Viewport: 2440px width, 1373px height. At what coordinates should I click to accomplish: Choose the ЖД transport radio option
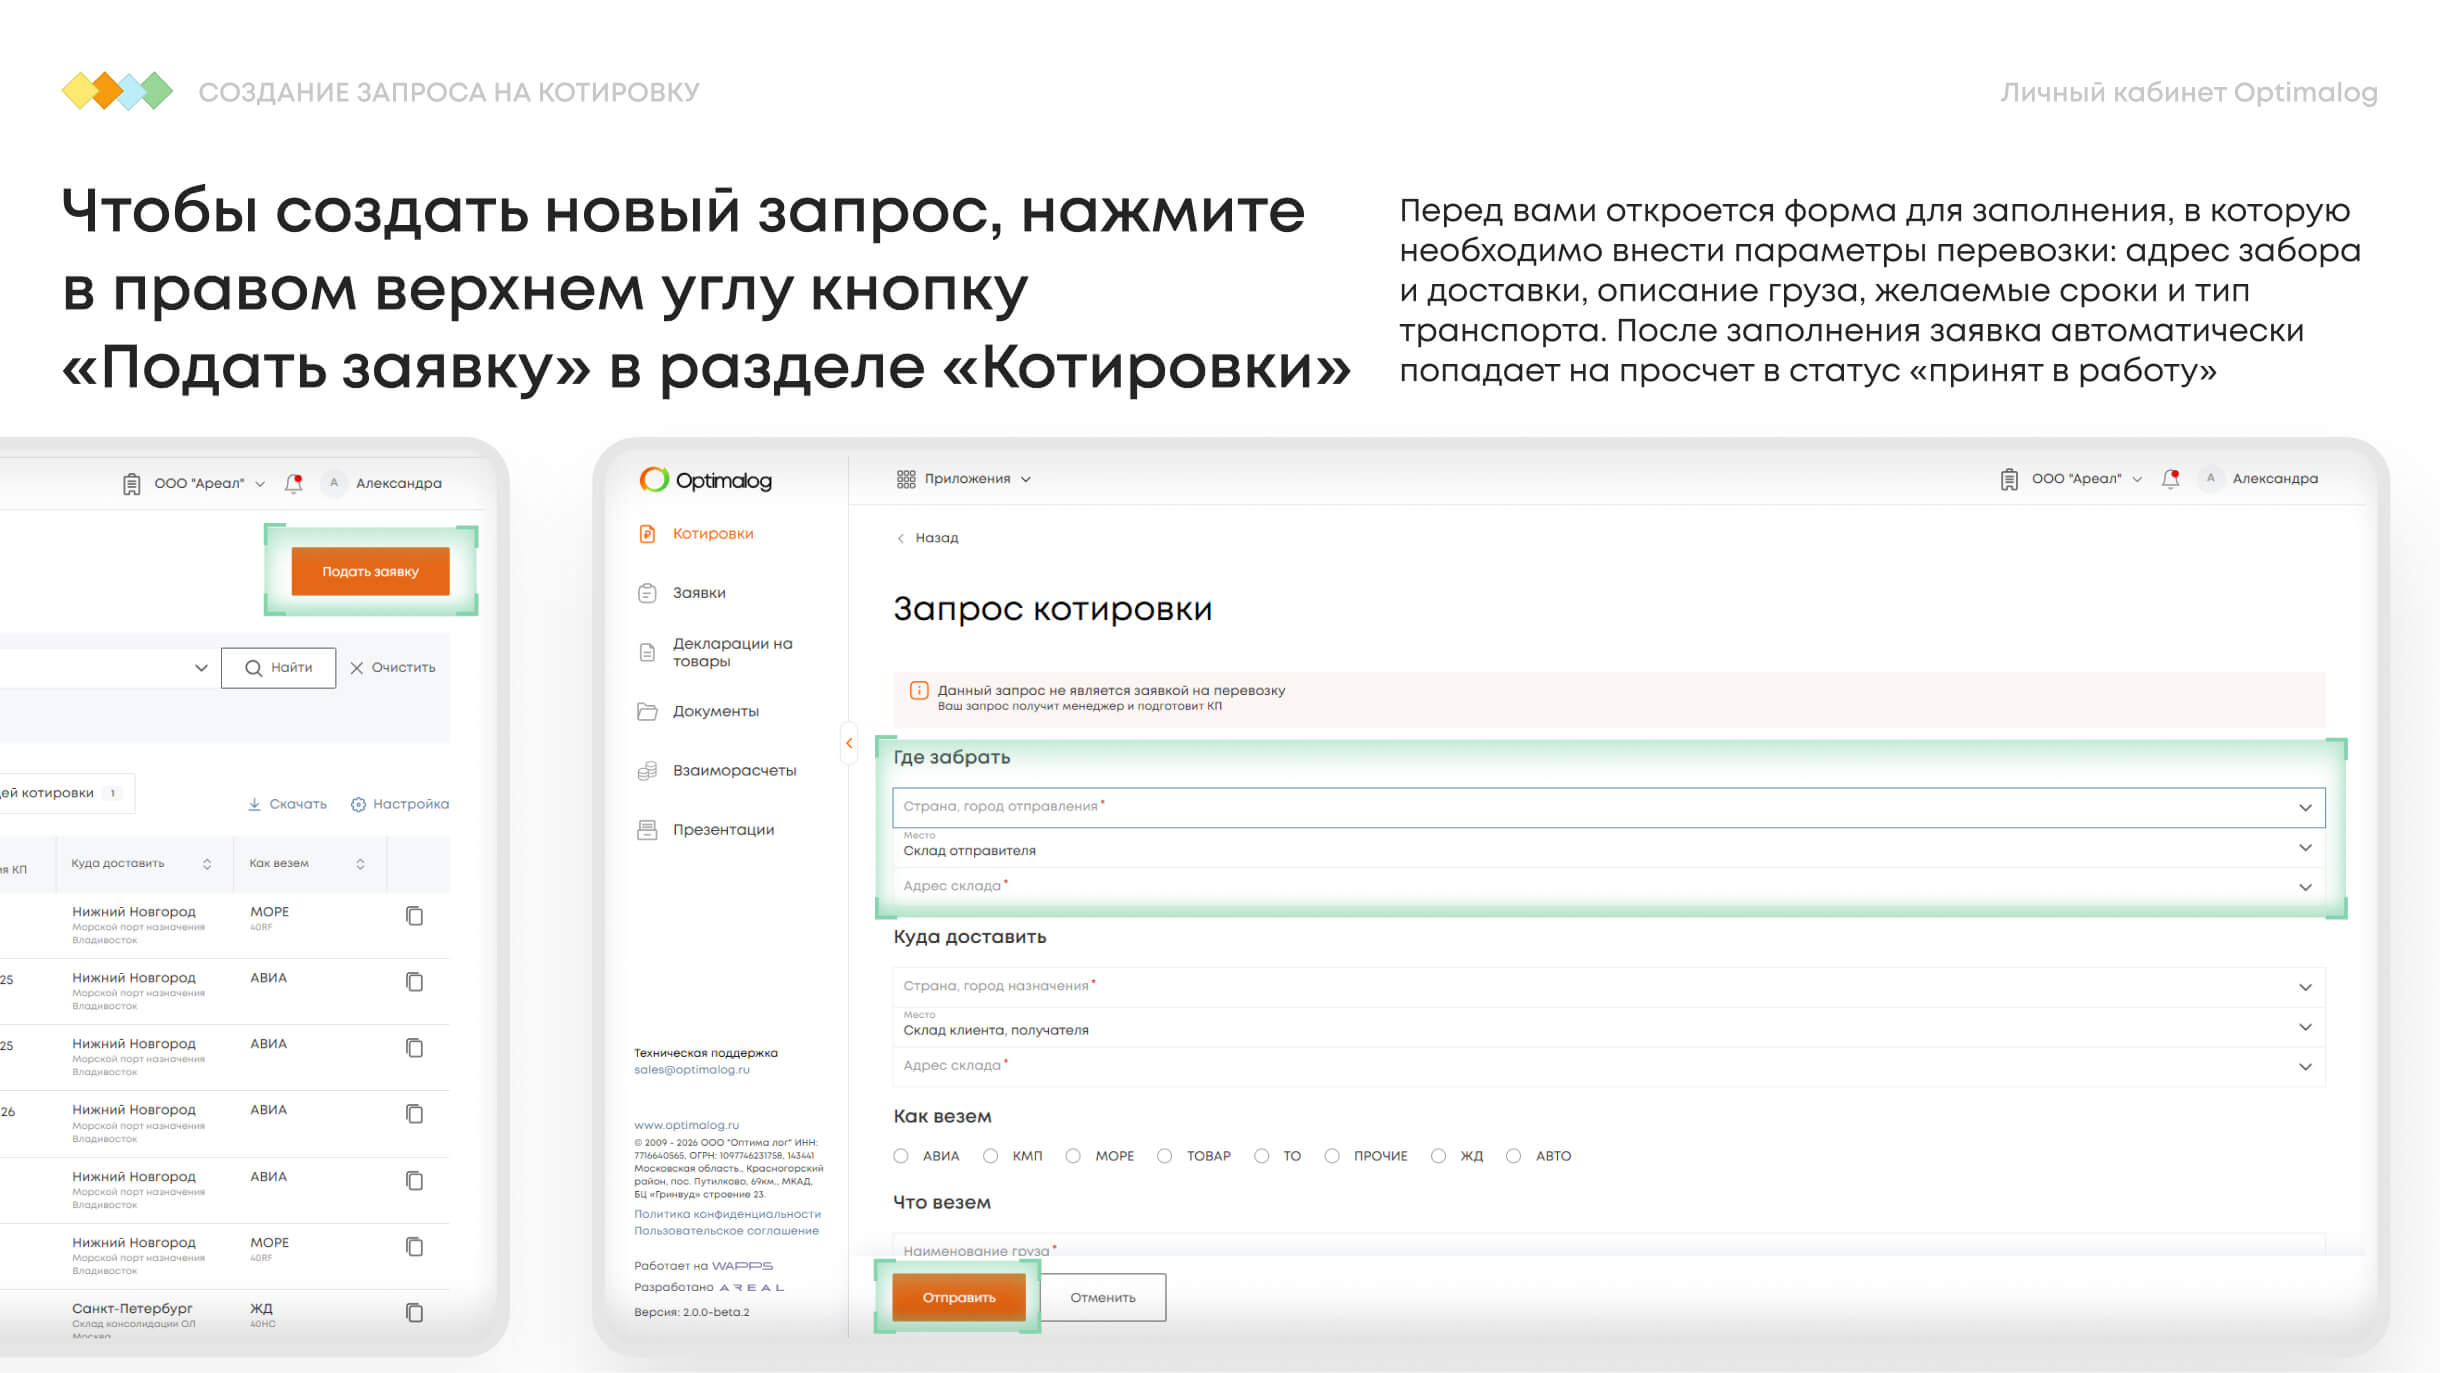1438,1156
